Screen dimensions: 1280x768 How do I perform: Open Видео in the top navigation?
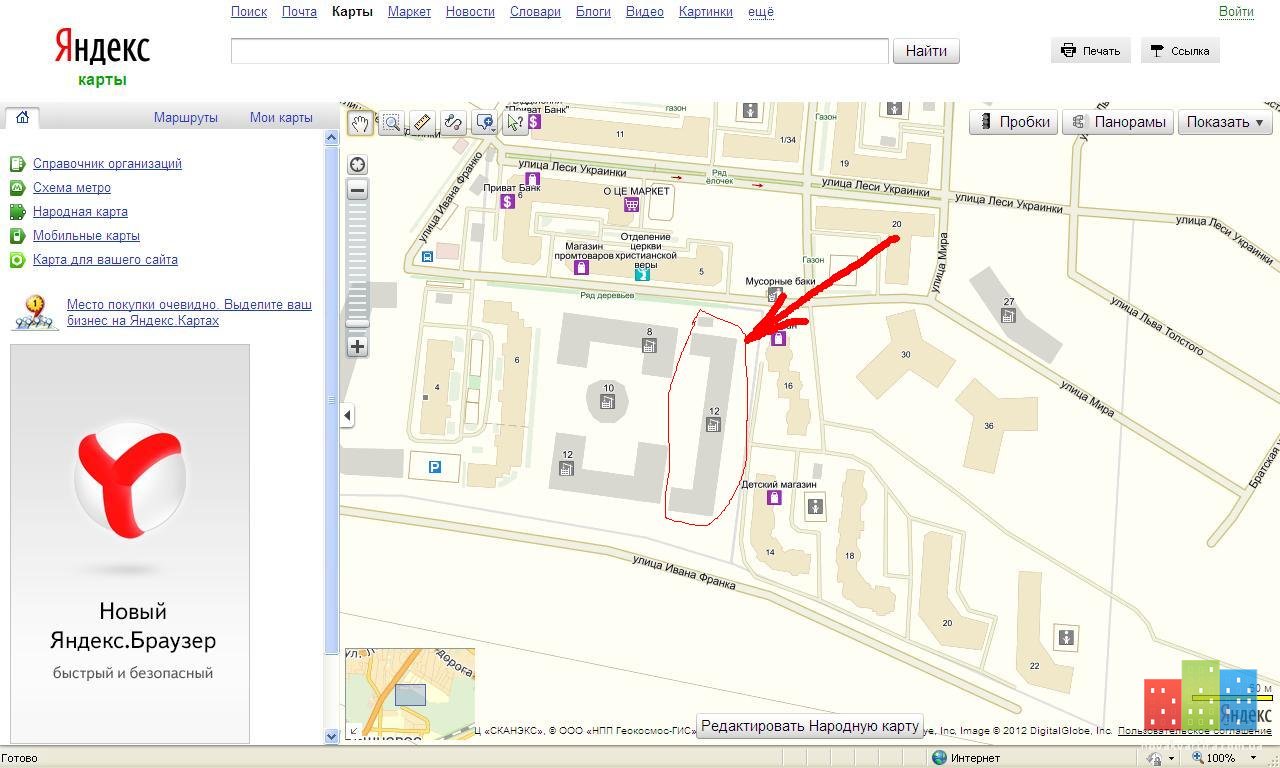(645, 12)
